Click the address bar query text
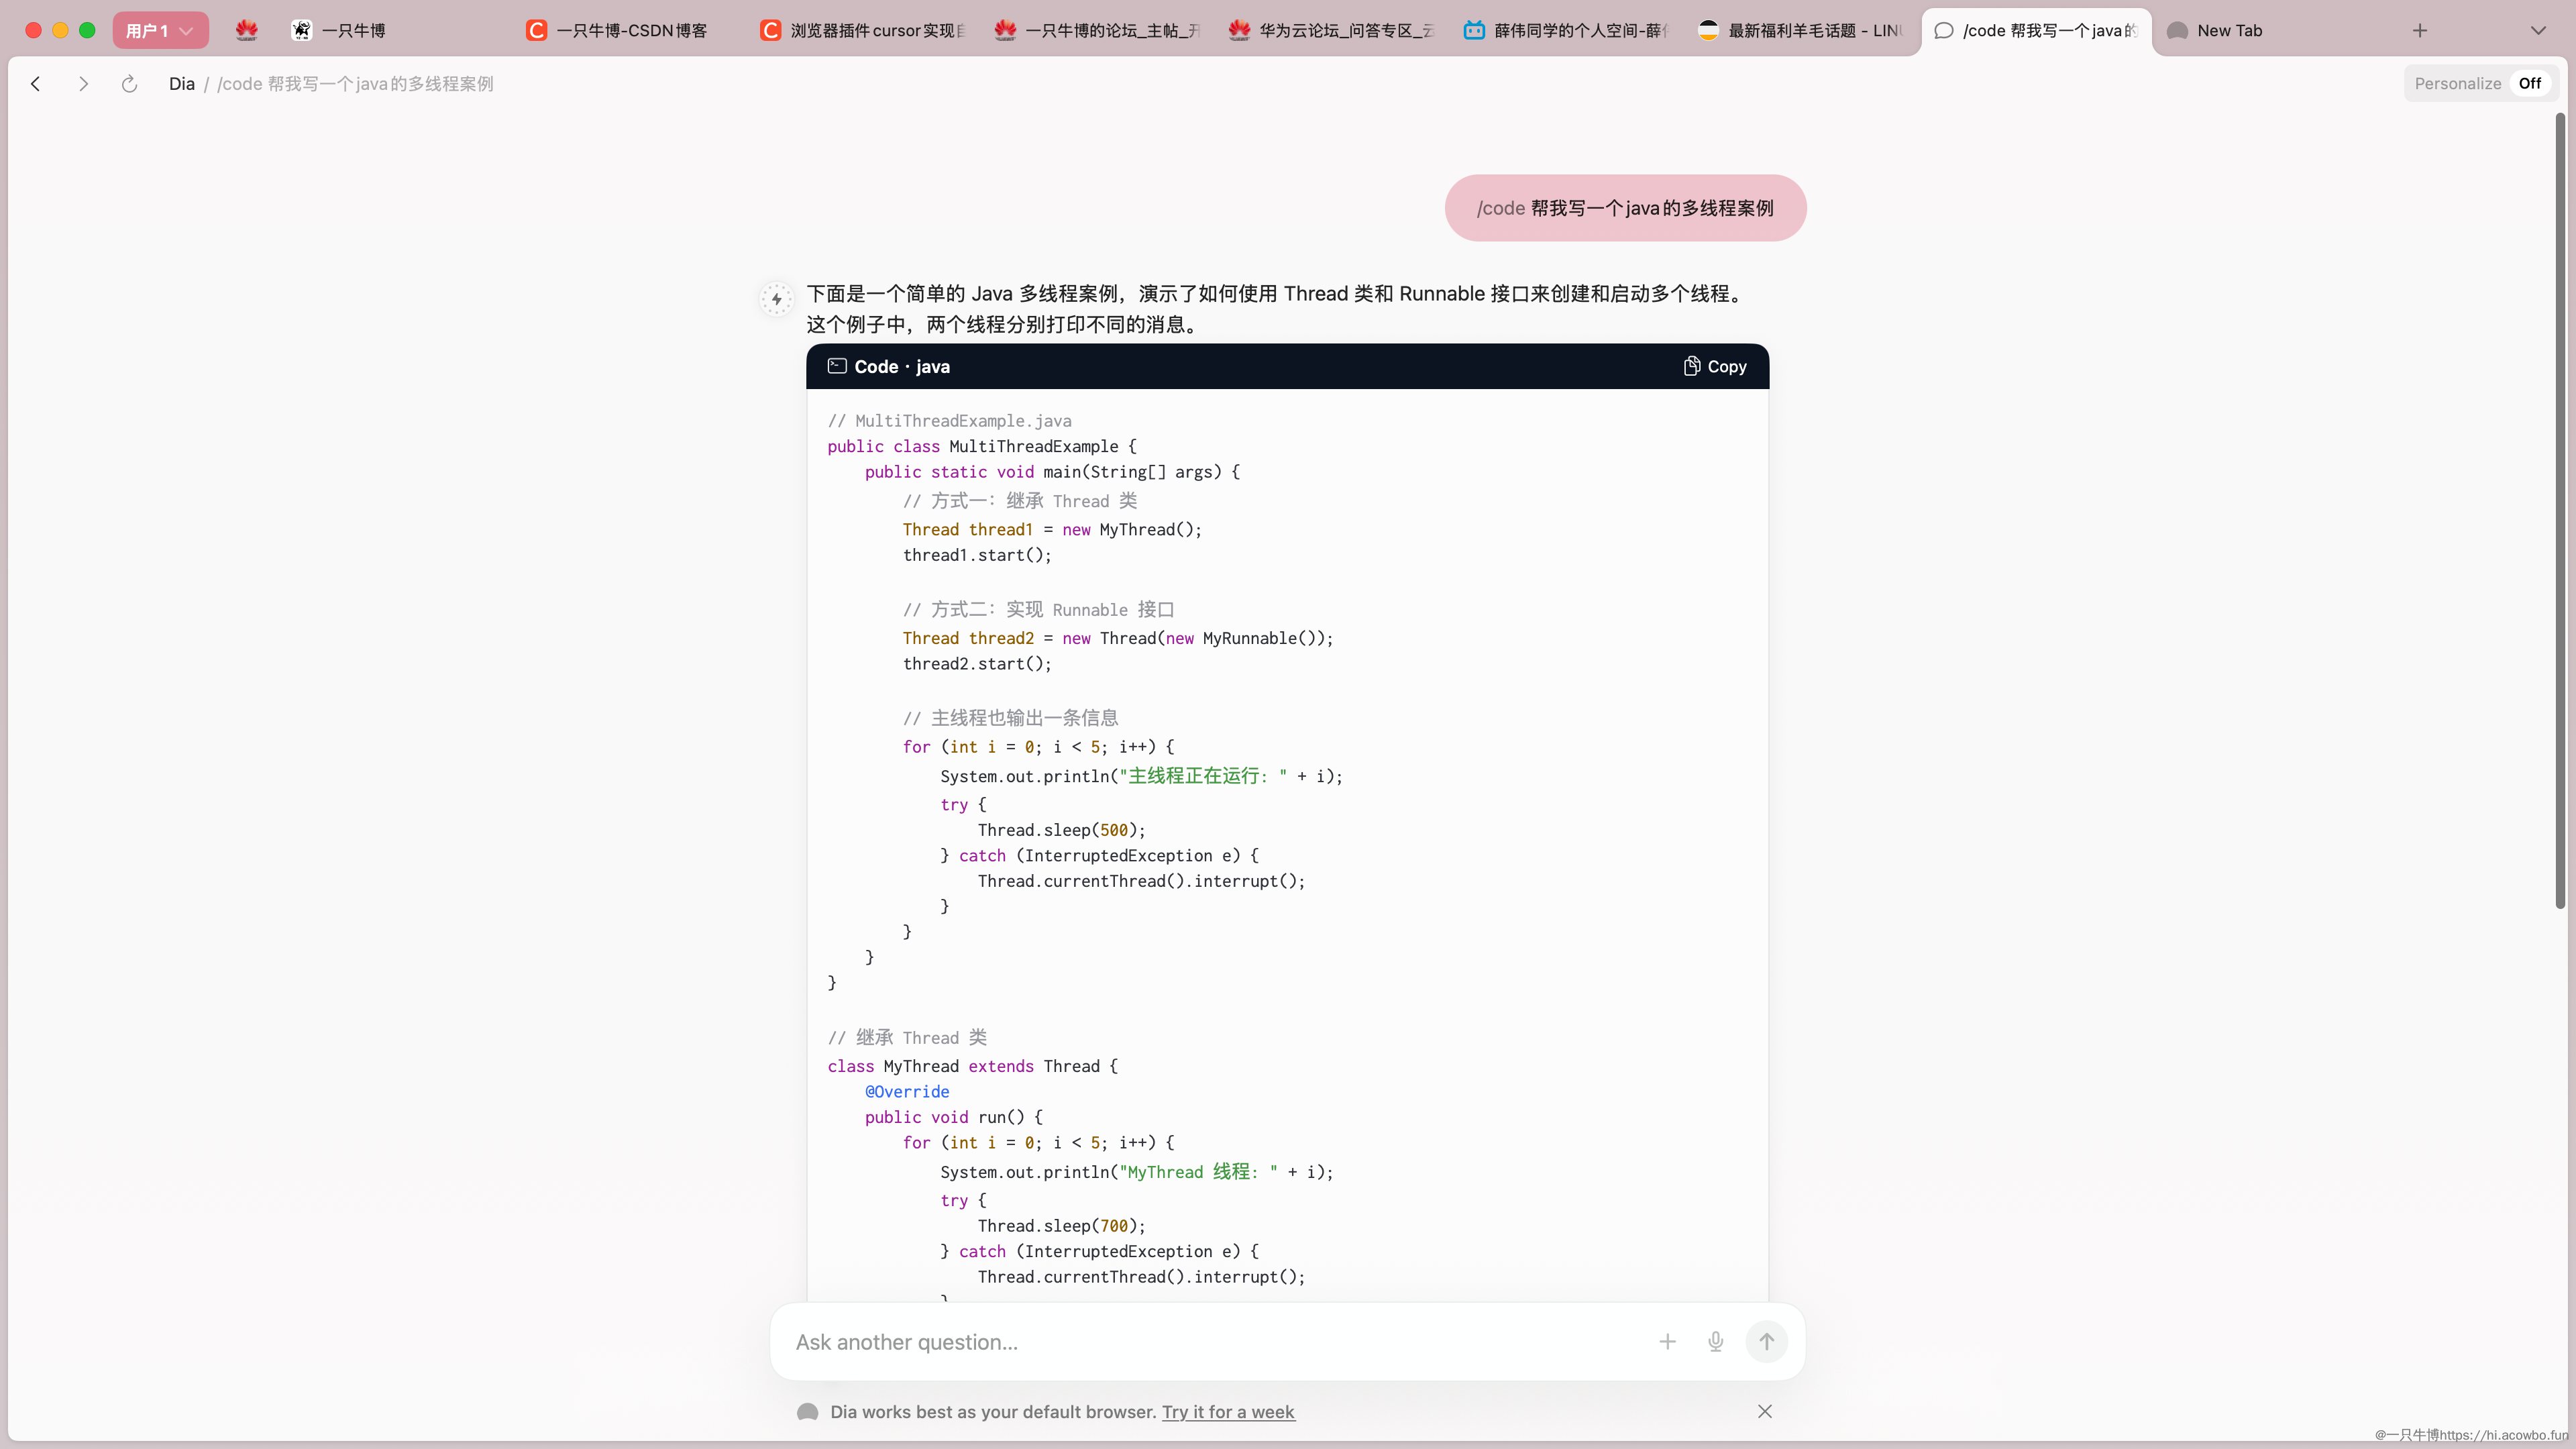This screenshot has width=2576, height=1449. click(x=355, y=84)
